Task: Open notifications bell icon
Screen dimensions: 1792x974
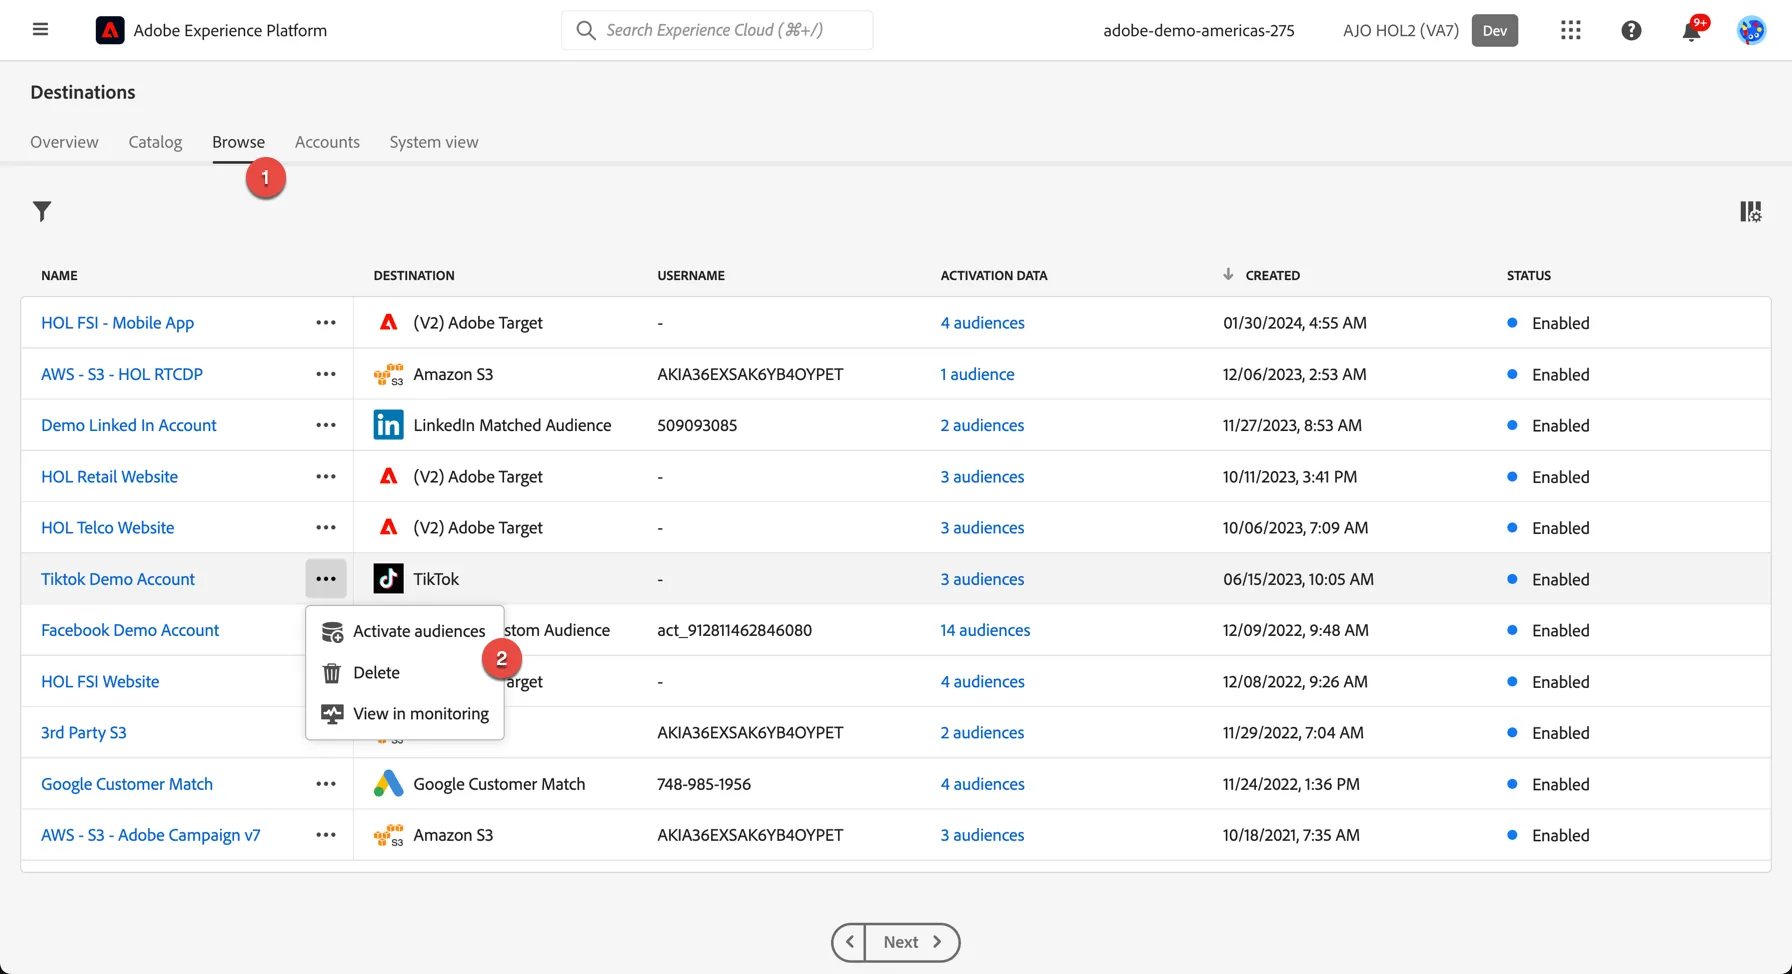Action: (x=1691, y=30)
